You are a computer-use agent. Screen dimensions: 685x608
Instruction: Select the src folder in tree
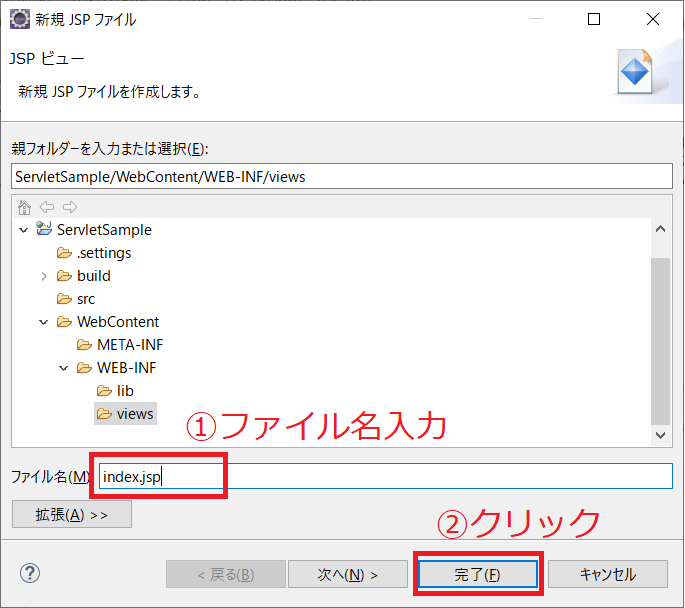pos(86,299)
